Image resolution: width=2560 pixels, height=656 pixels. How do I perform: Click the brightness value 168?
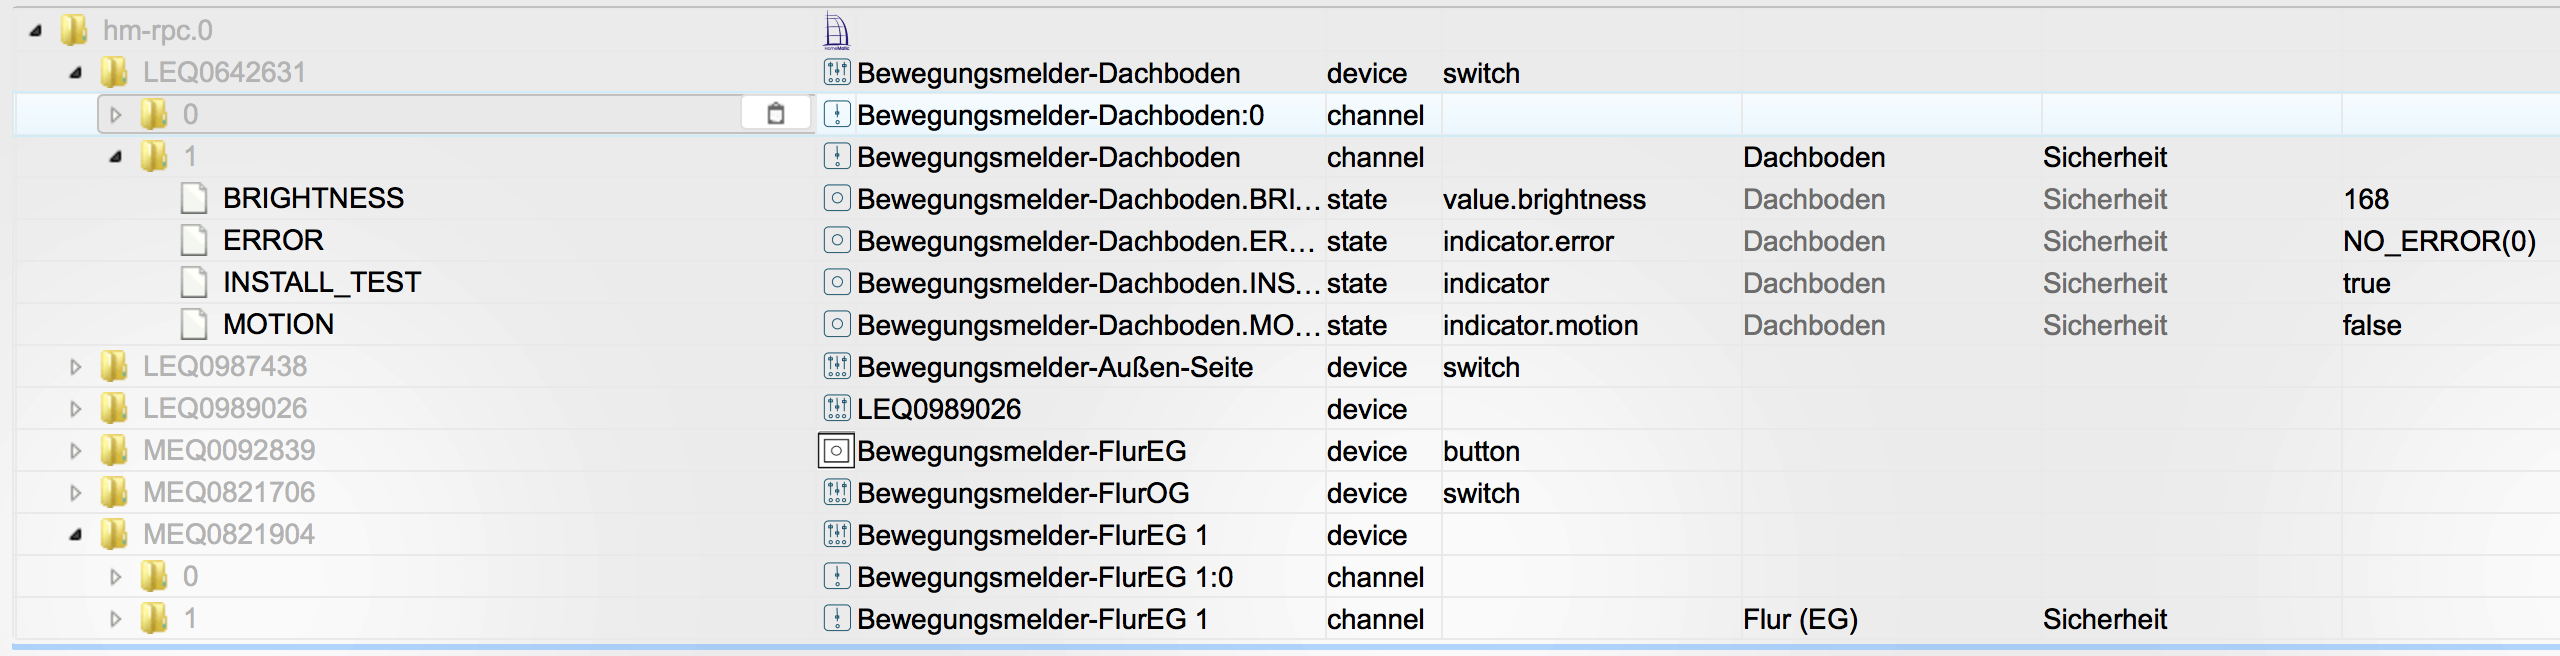coord(2365,199)
